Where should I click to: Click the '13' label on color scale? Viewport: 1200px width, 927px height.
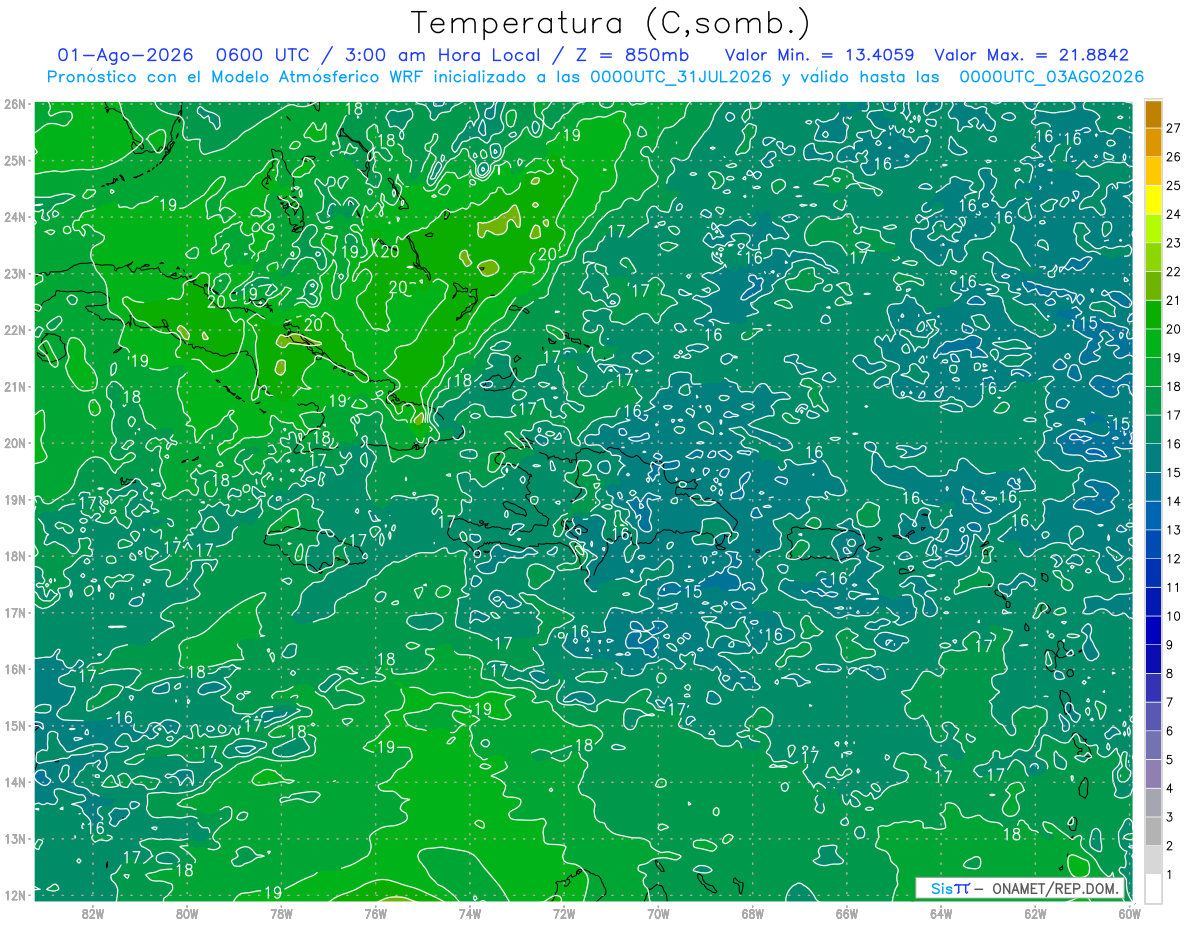point(1174,530)
